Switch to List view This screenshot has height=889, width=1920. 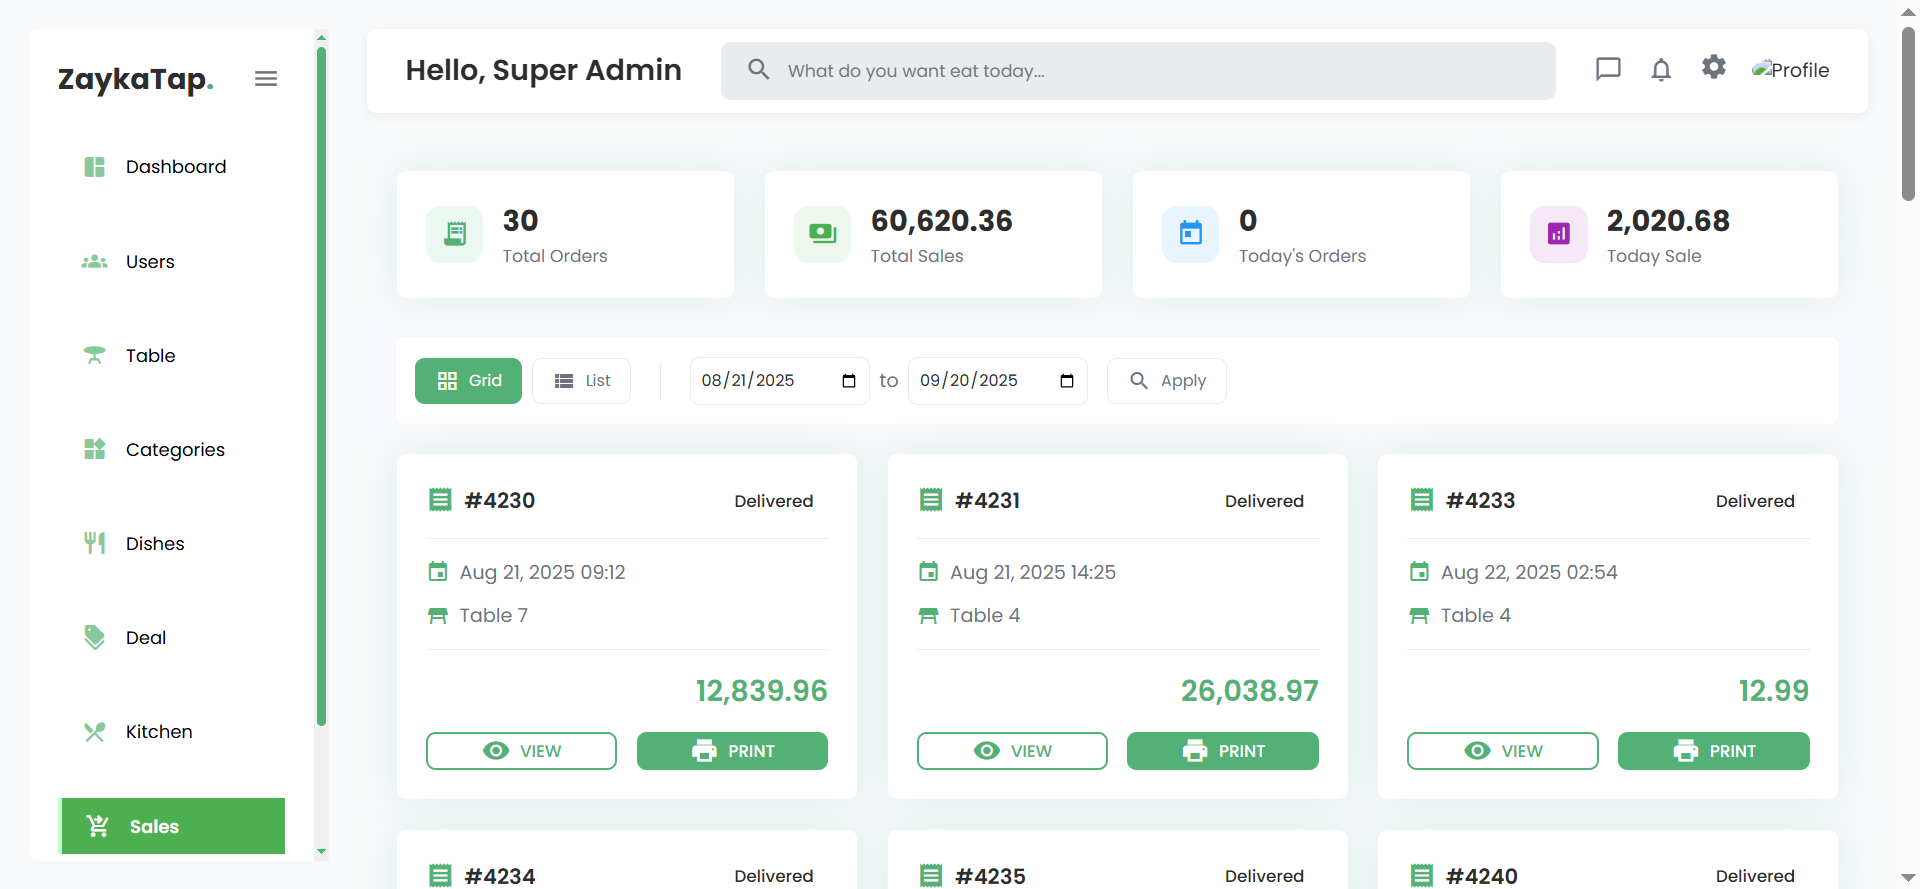pos(581,381)
